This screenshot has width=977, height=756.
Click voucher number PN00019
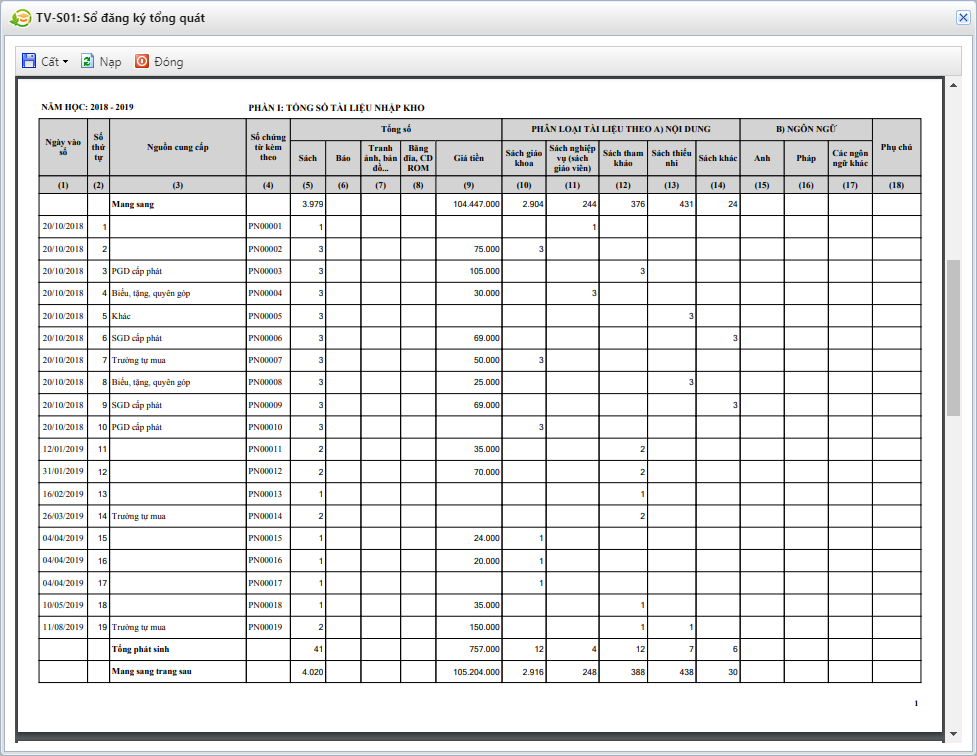(265, 627)
